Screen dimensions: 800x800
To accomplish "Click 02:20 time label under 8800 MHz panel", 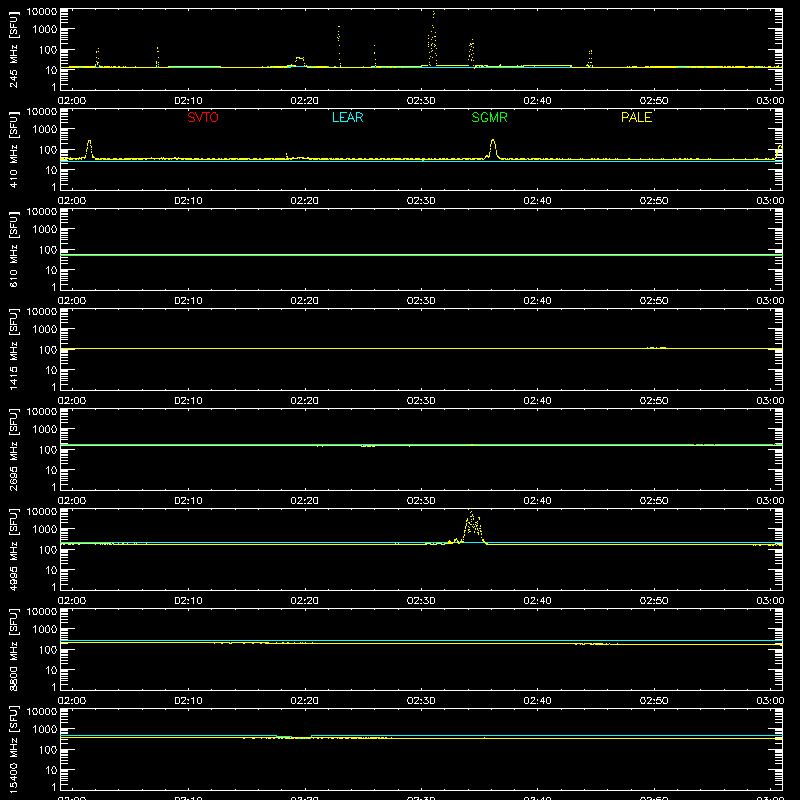I will (305, 701).
